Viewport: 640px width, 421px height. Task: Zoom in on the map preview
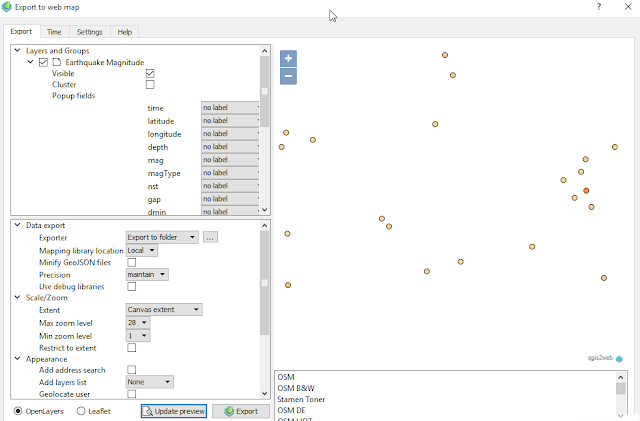(x=288, y=58)
